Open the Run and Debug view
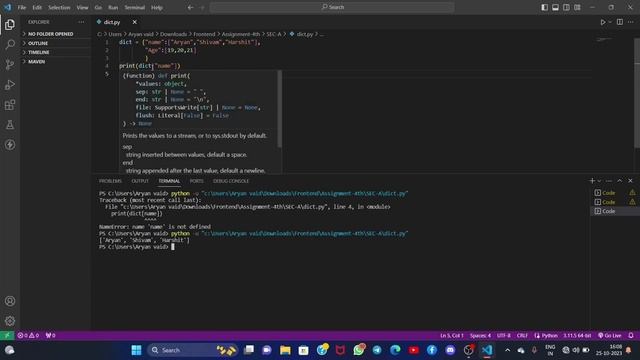This screenshot has width=640, height=360. click(10, 84)
